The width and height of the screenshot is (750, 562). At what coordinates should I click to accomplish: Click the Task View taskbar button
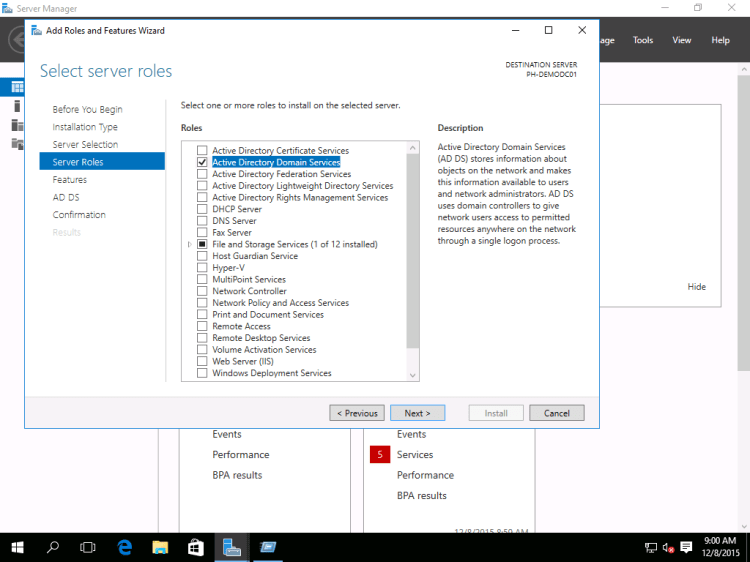point(88,547)
